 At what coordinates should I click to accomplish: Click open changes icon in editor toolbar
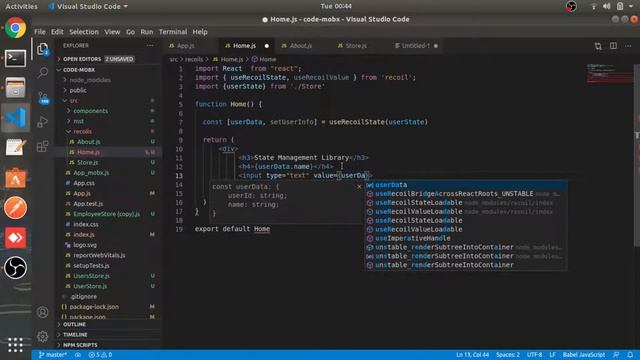[598, 46]
